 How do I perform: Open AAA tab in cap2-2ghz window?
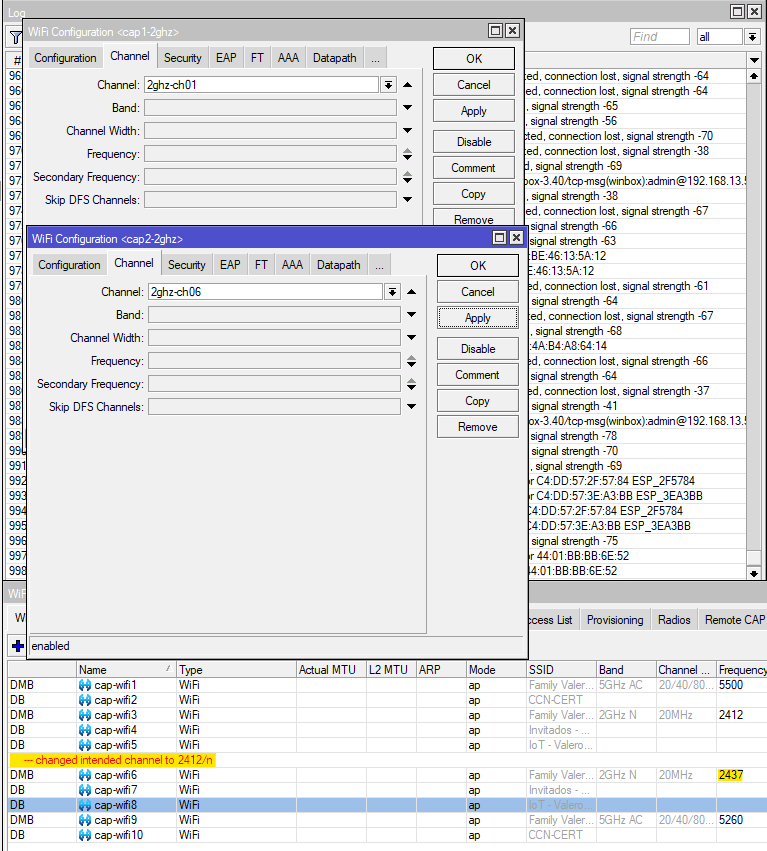pyautogui.click(x=292, y=265)
